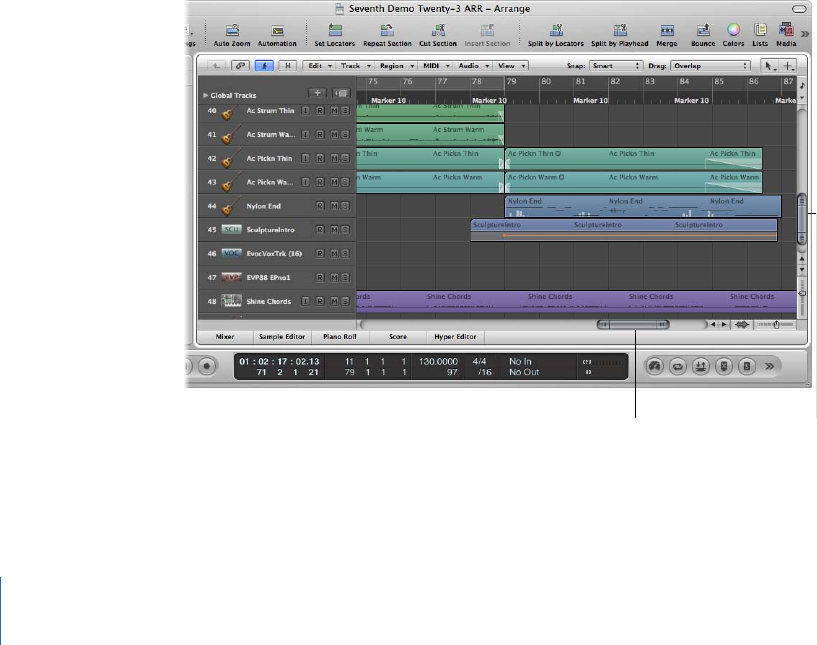817x645 pixels.
Task: Open the Edit menu dropdown
Action: [x=319, y=66]
